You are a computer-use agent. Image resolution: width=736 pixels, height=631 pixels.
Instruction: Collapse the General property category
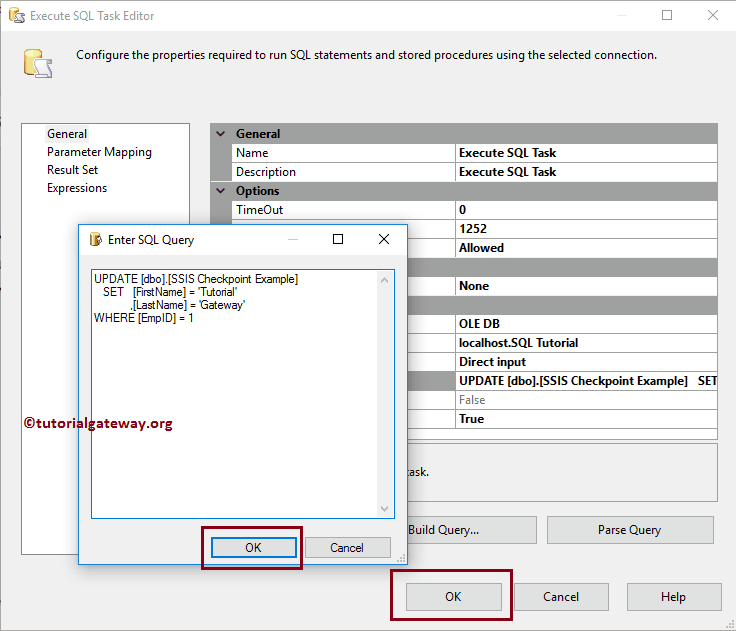[221, 134]
